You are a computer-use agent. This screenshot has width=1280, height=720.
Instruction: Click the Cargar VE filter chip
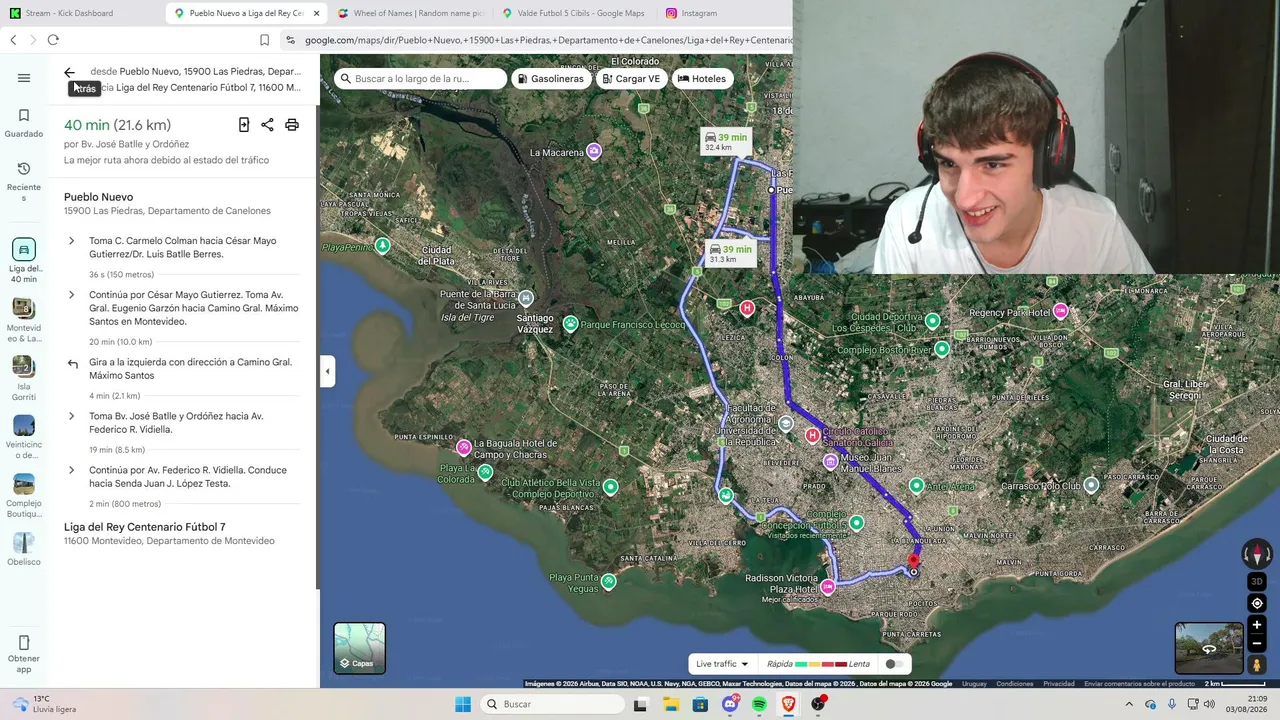(x=632, y=79)
